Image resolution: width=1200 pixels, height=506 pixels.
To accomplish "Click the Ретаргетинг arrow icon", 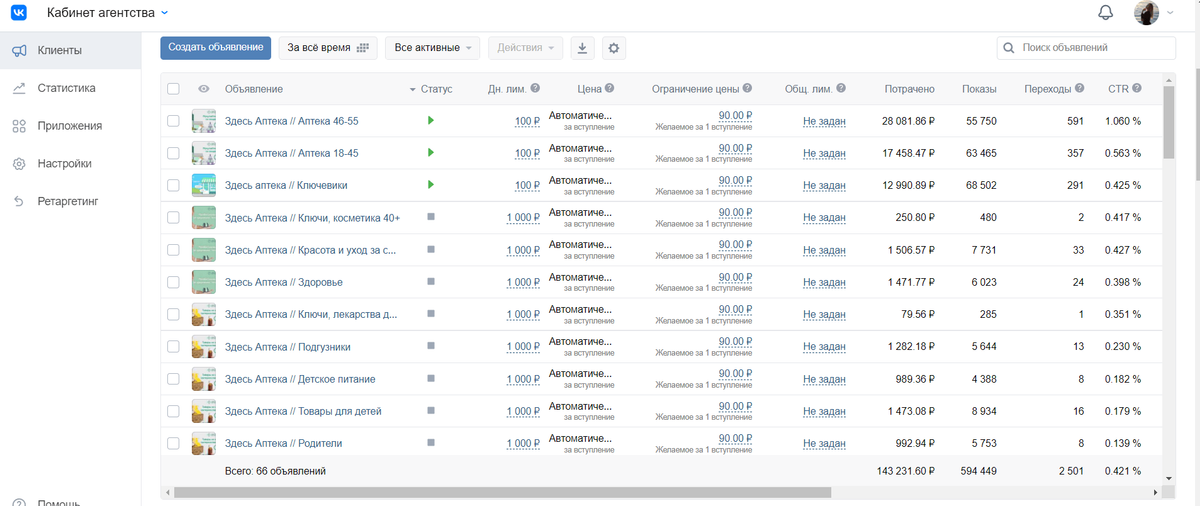I will tap(19, 202).
